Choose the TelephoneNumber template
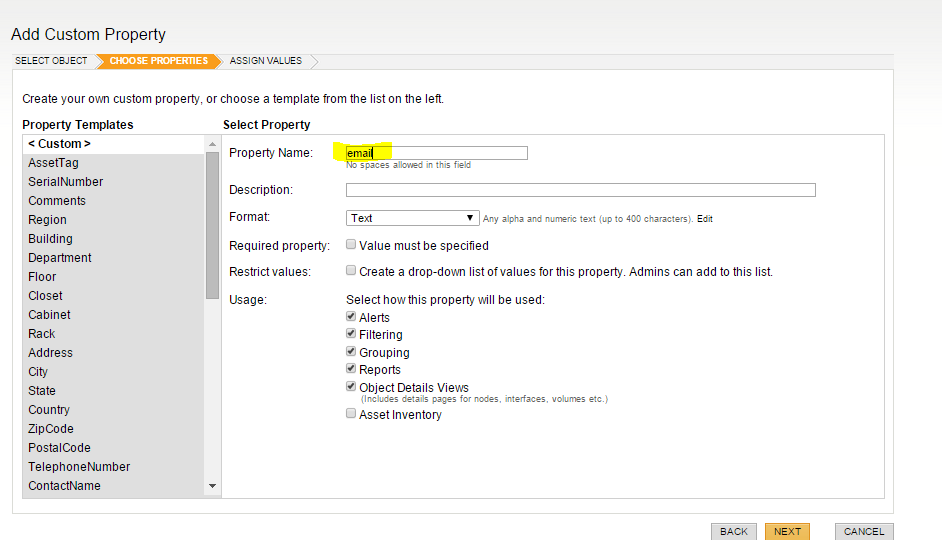This screenshot has height=557, width=942. click(114, 467)
